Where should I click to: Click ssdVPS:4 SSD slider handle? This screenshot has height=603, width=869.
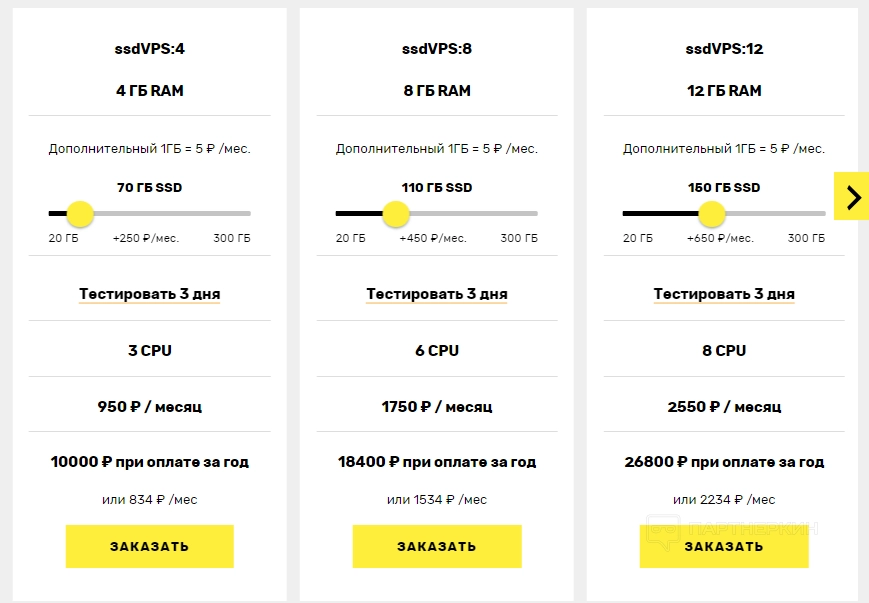coord(79,213)
